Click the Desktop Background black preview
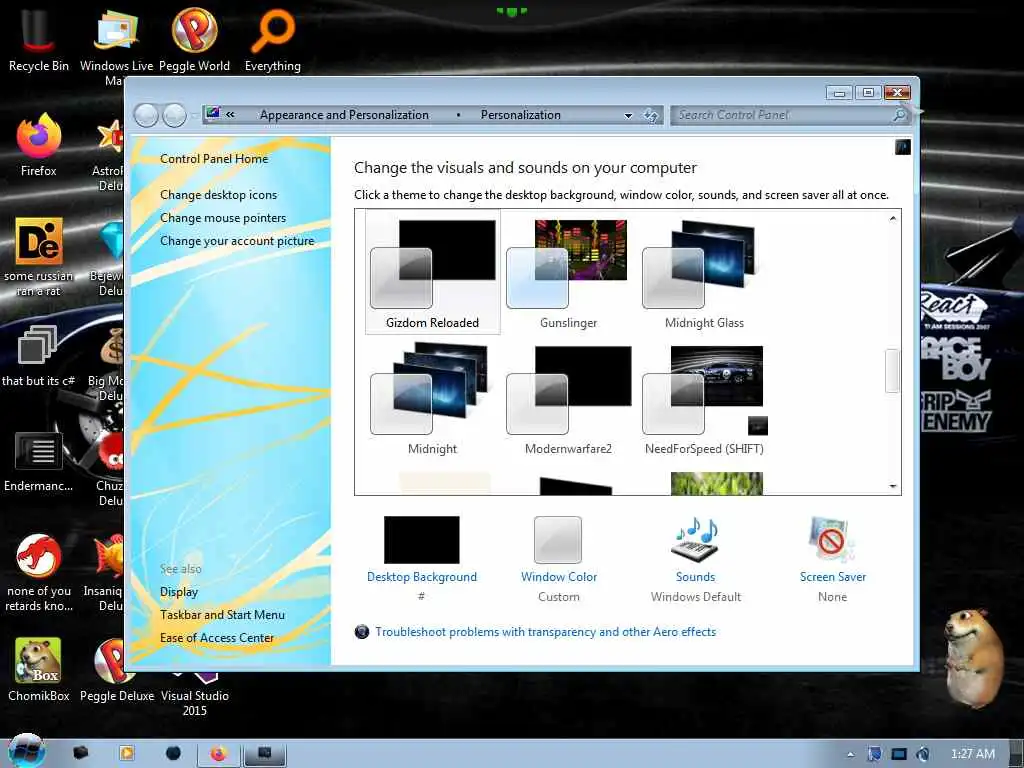Image resolution: width=1024 pixels, height=768 pixels. (x=421, y=539)
